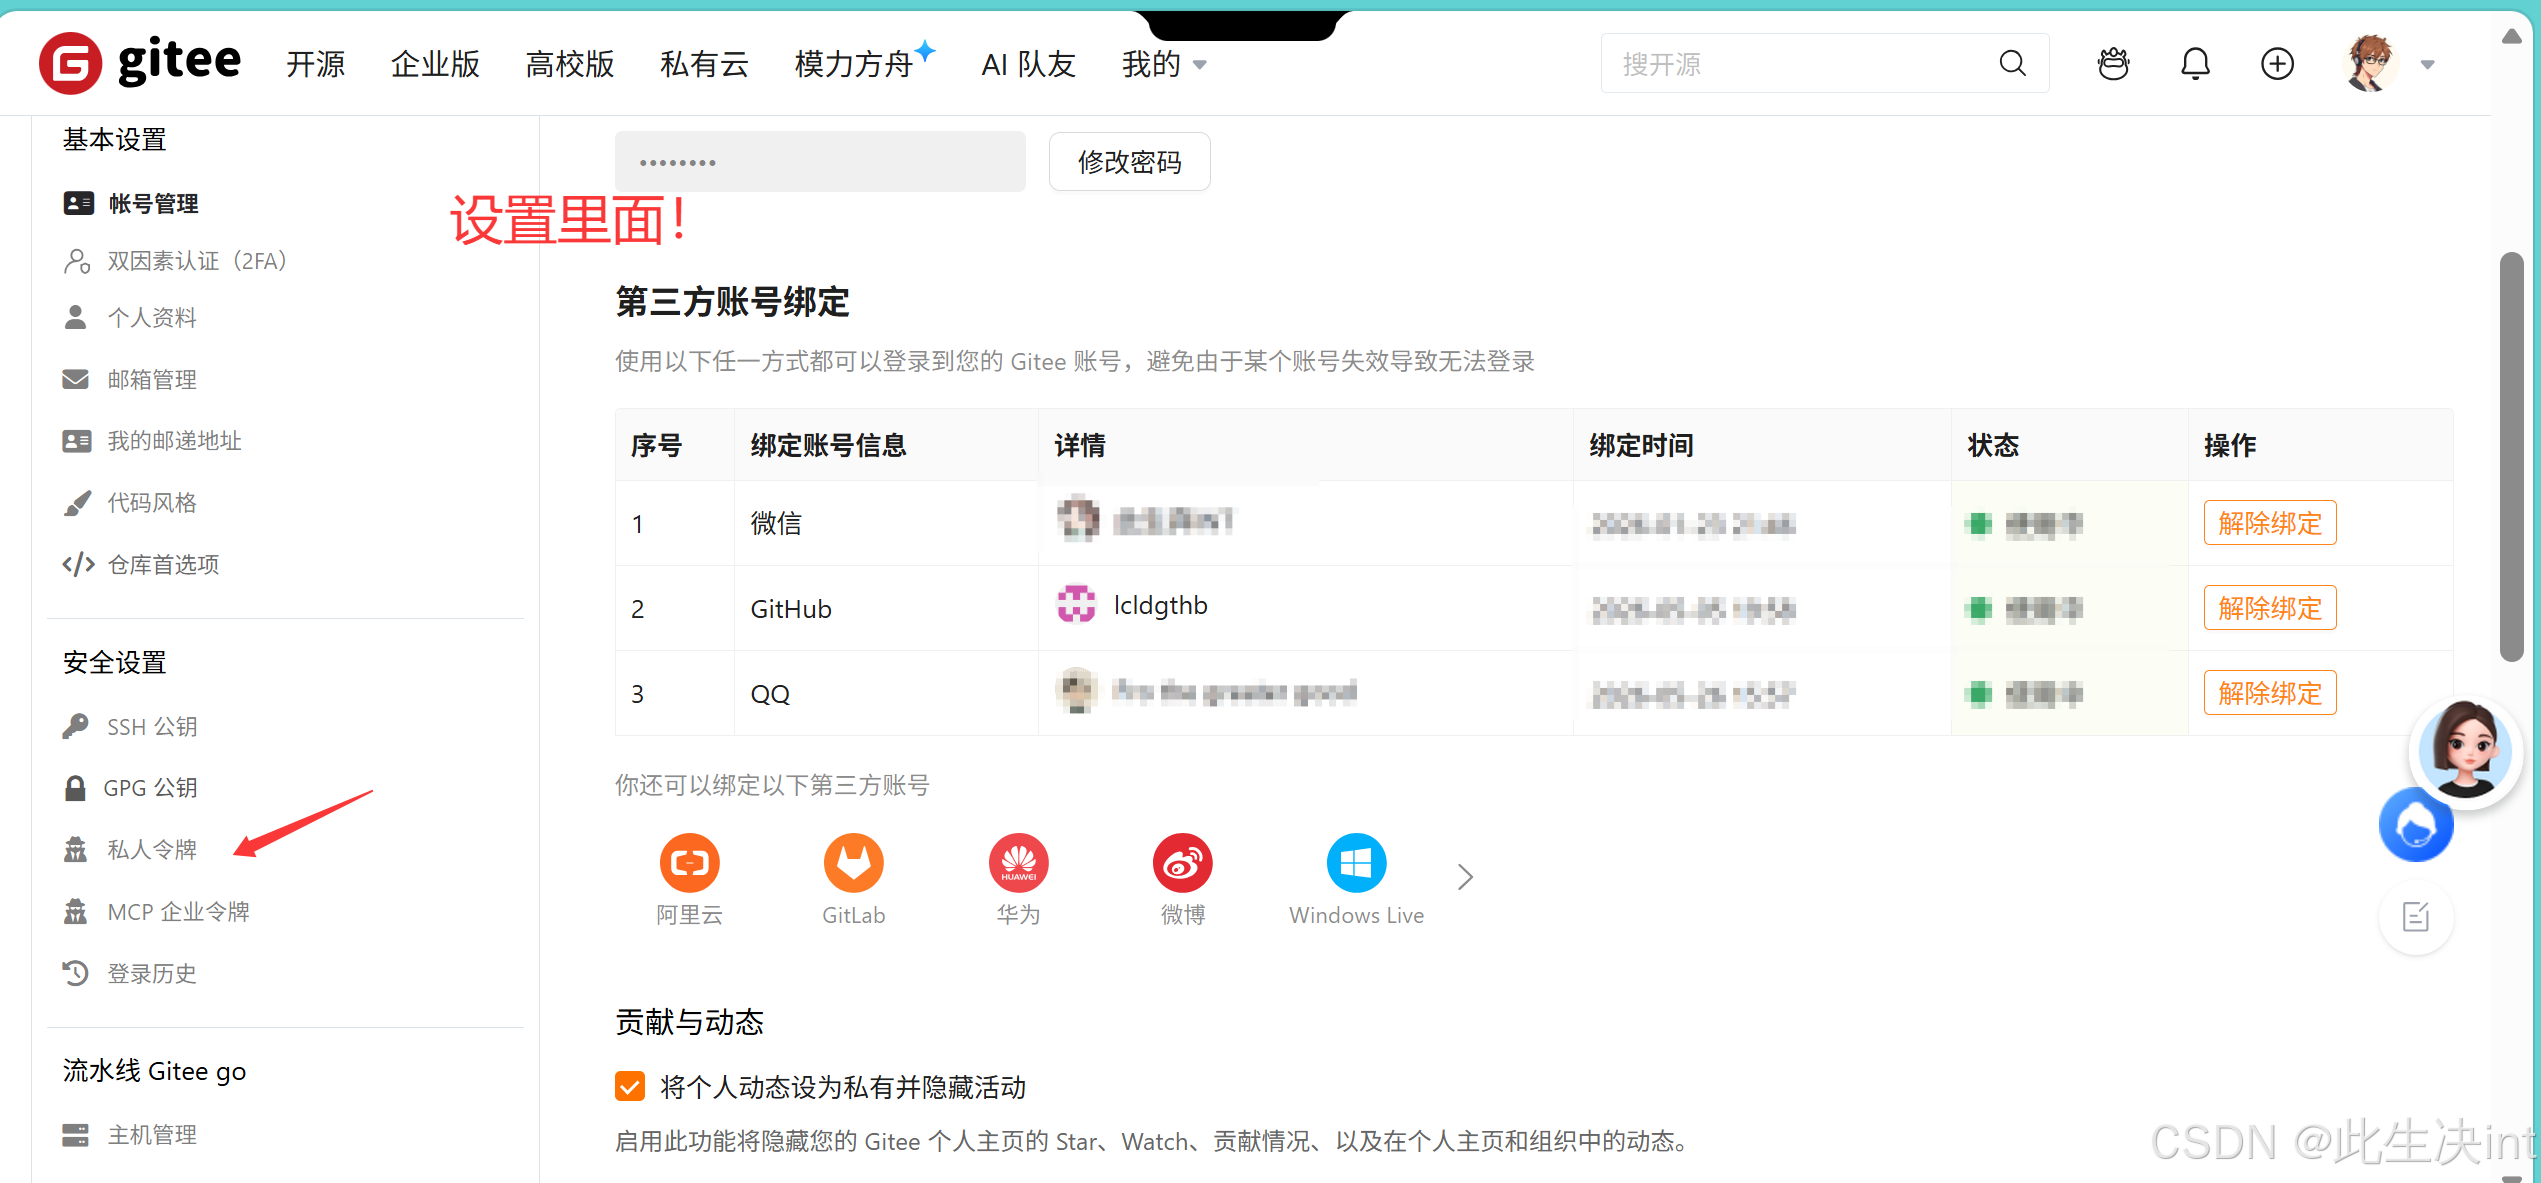
Task: Show more third-party accounts chevron
Action: tap(1465, 877)
